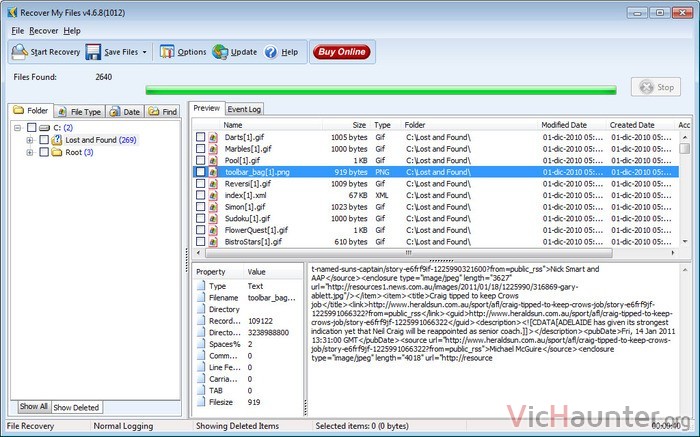Screen dimensions: 700x437
Task: Click file icon for Pool[1].gif
Action: pyautogui.click(x=213, y=160)
